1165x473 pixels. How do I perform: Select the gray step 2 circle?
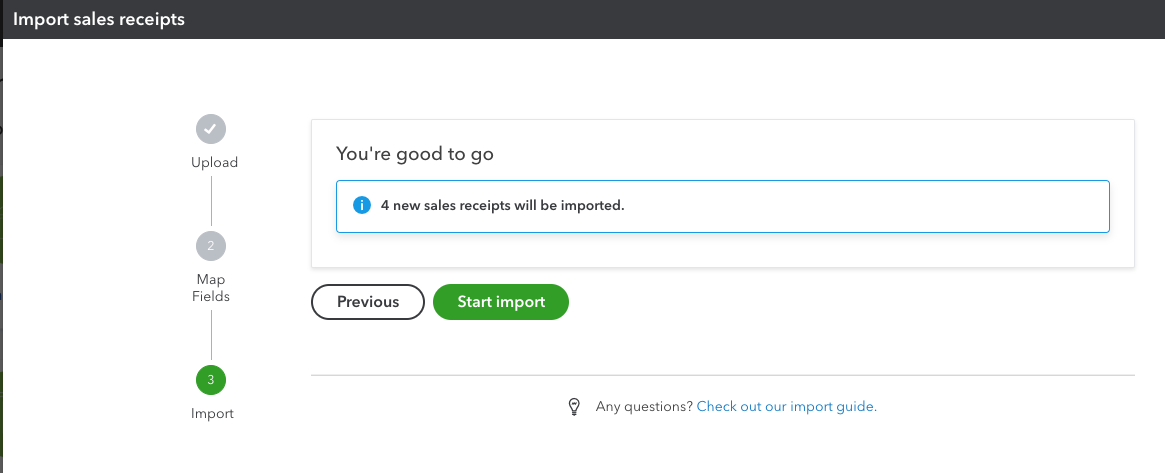(x=211, y=246)
